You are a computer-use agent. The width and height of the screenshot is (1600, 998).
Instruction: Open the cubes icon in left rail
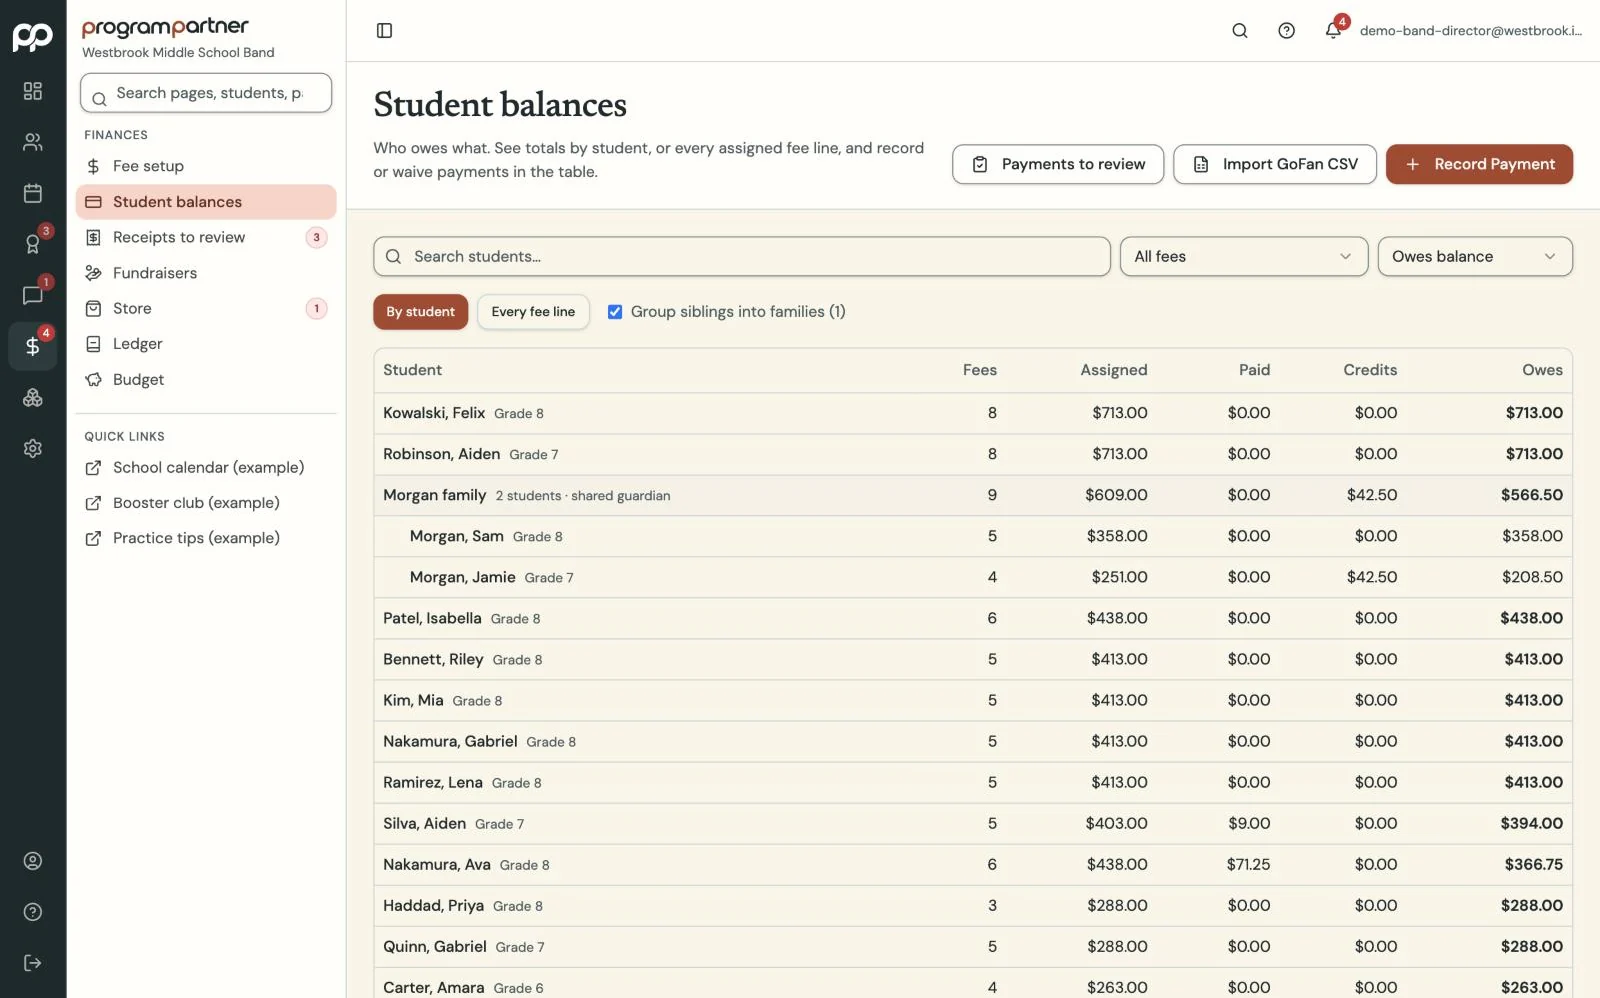33,397
